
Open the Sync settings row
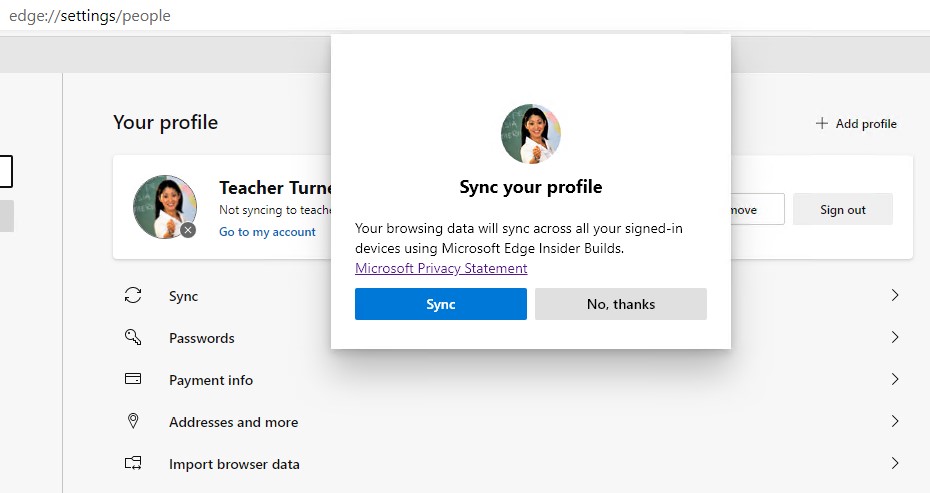point(512,295)
